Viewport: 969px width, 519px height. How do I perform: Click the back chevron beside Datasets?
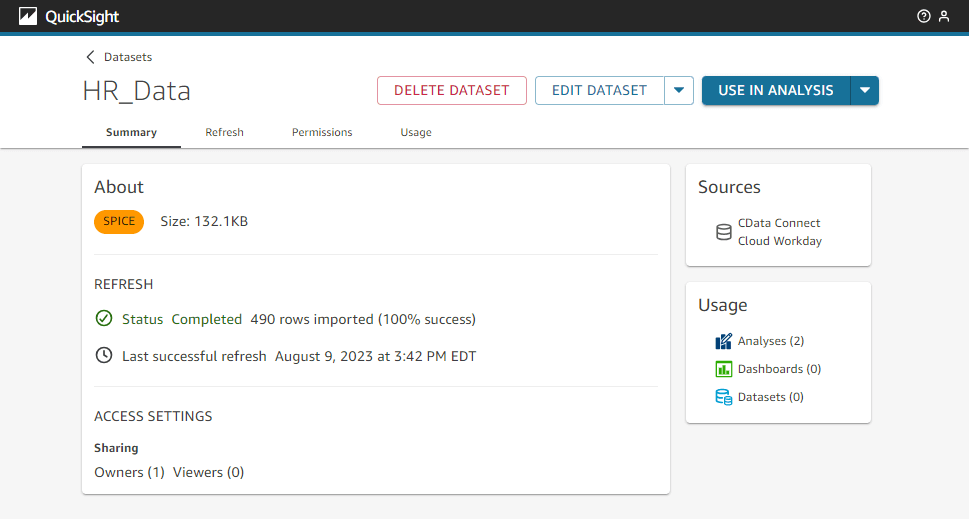click(90, 57)
